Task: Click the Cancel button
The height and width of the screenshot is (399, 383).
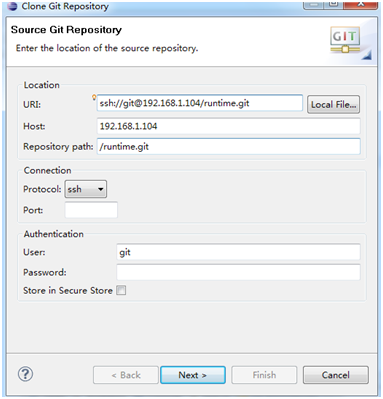Action: tap(336, 375)
